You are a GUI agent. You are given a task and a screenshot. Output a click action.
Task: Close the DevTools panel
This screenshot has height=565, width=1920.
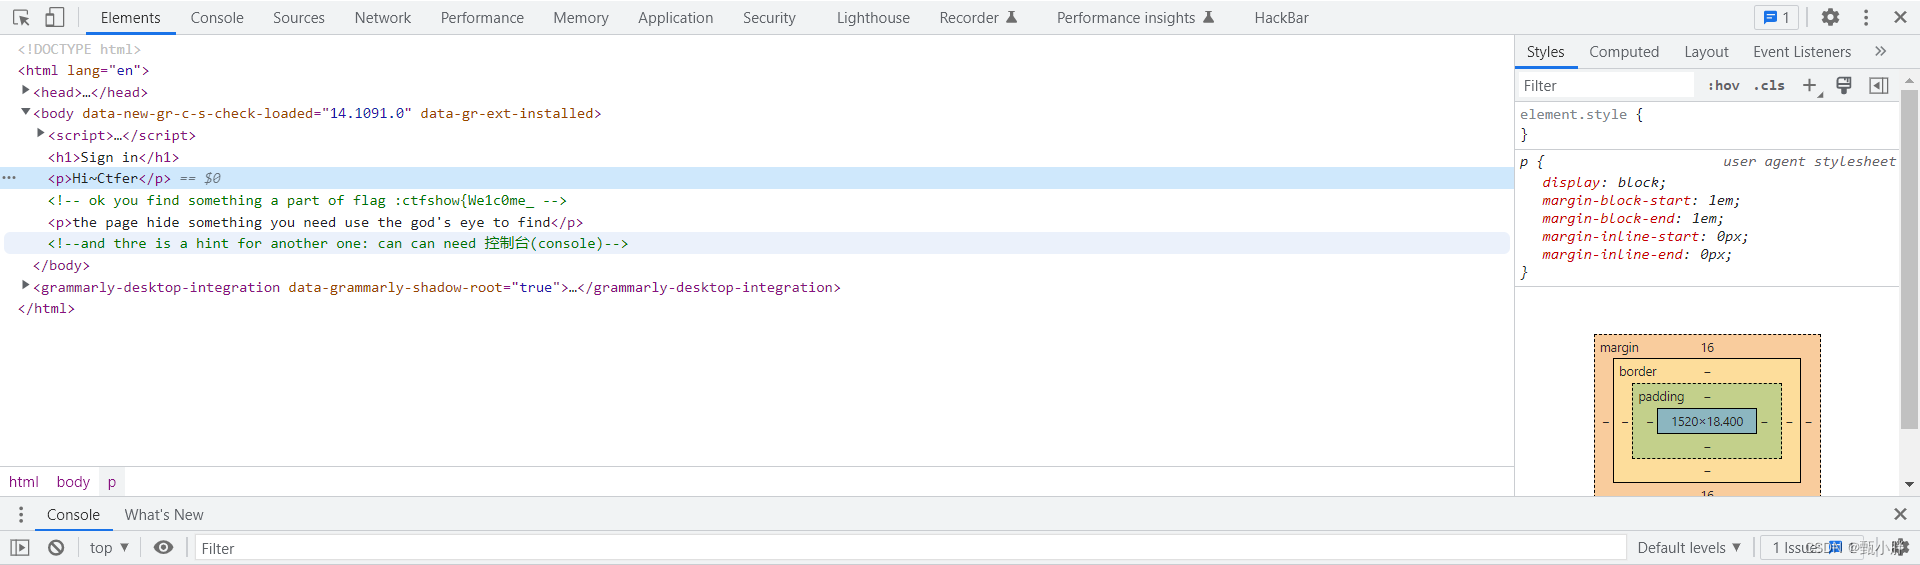click(x=1900, y=17)
